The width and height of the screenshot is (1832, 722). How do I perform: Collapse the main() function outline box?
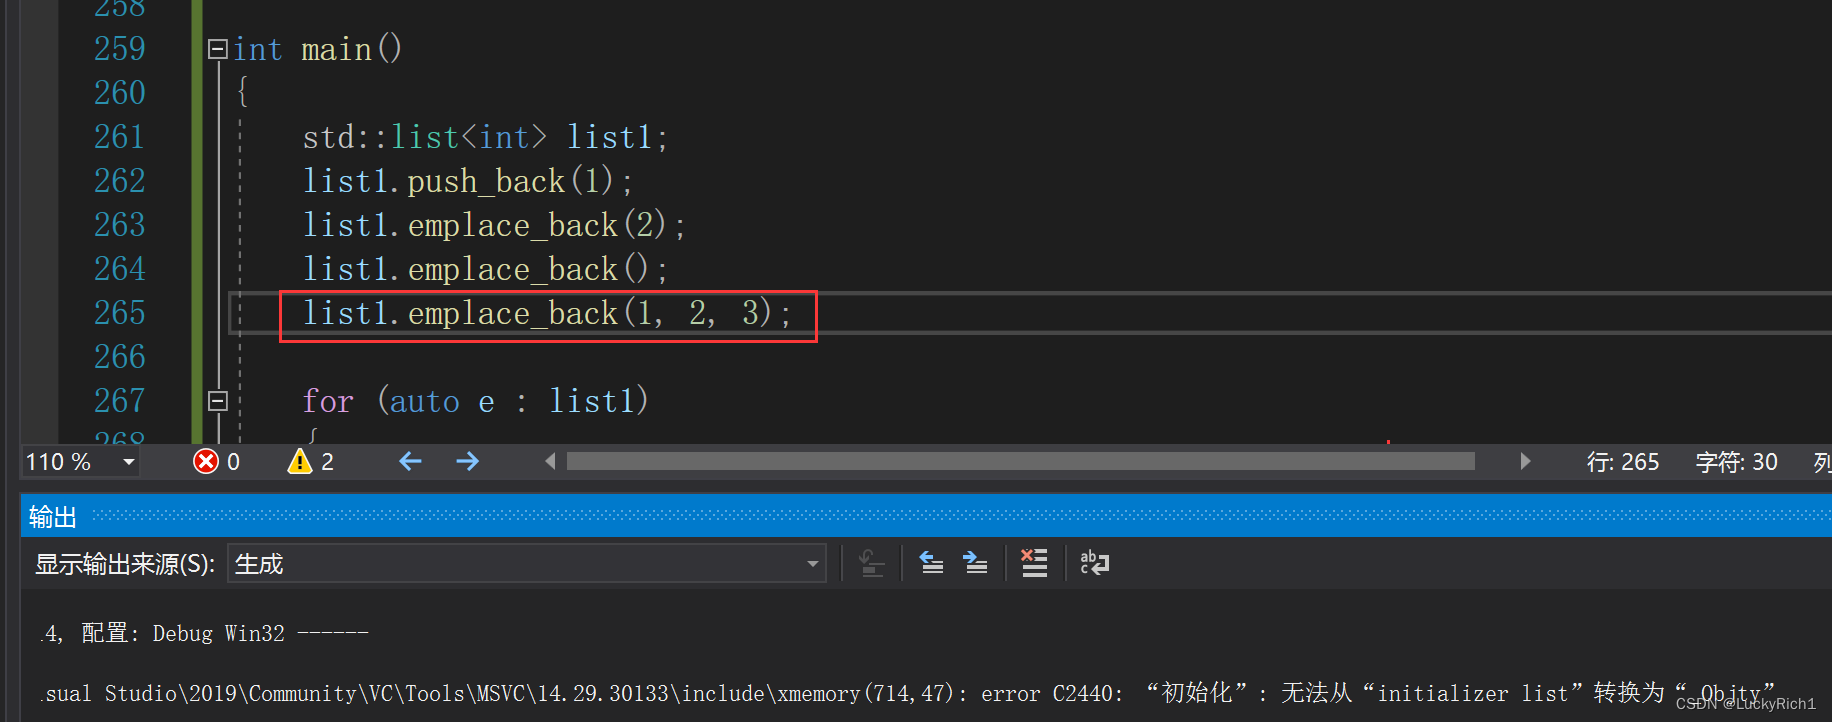click(x=218, y=49)
